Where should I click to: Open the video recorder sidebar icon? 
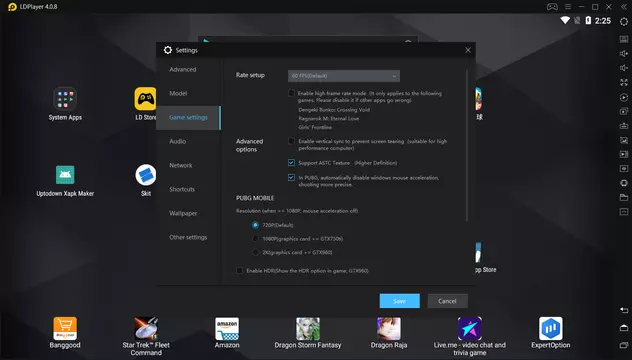point(624,154)
